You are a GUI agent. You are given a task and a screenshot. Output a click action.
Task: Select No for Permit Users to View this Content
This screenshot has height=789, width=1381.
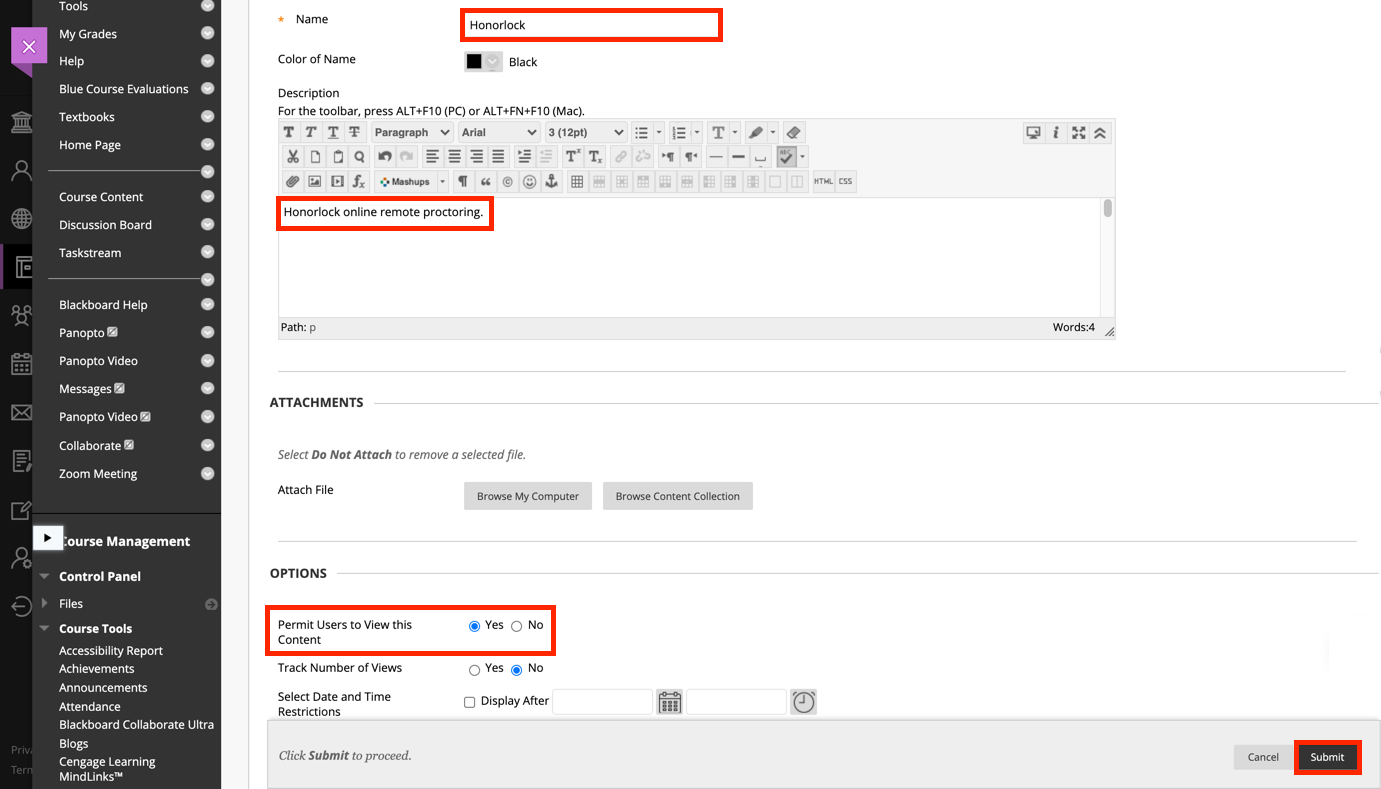coord(516,626)
